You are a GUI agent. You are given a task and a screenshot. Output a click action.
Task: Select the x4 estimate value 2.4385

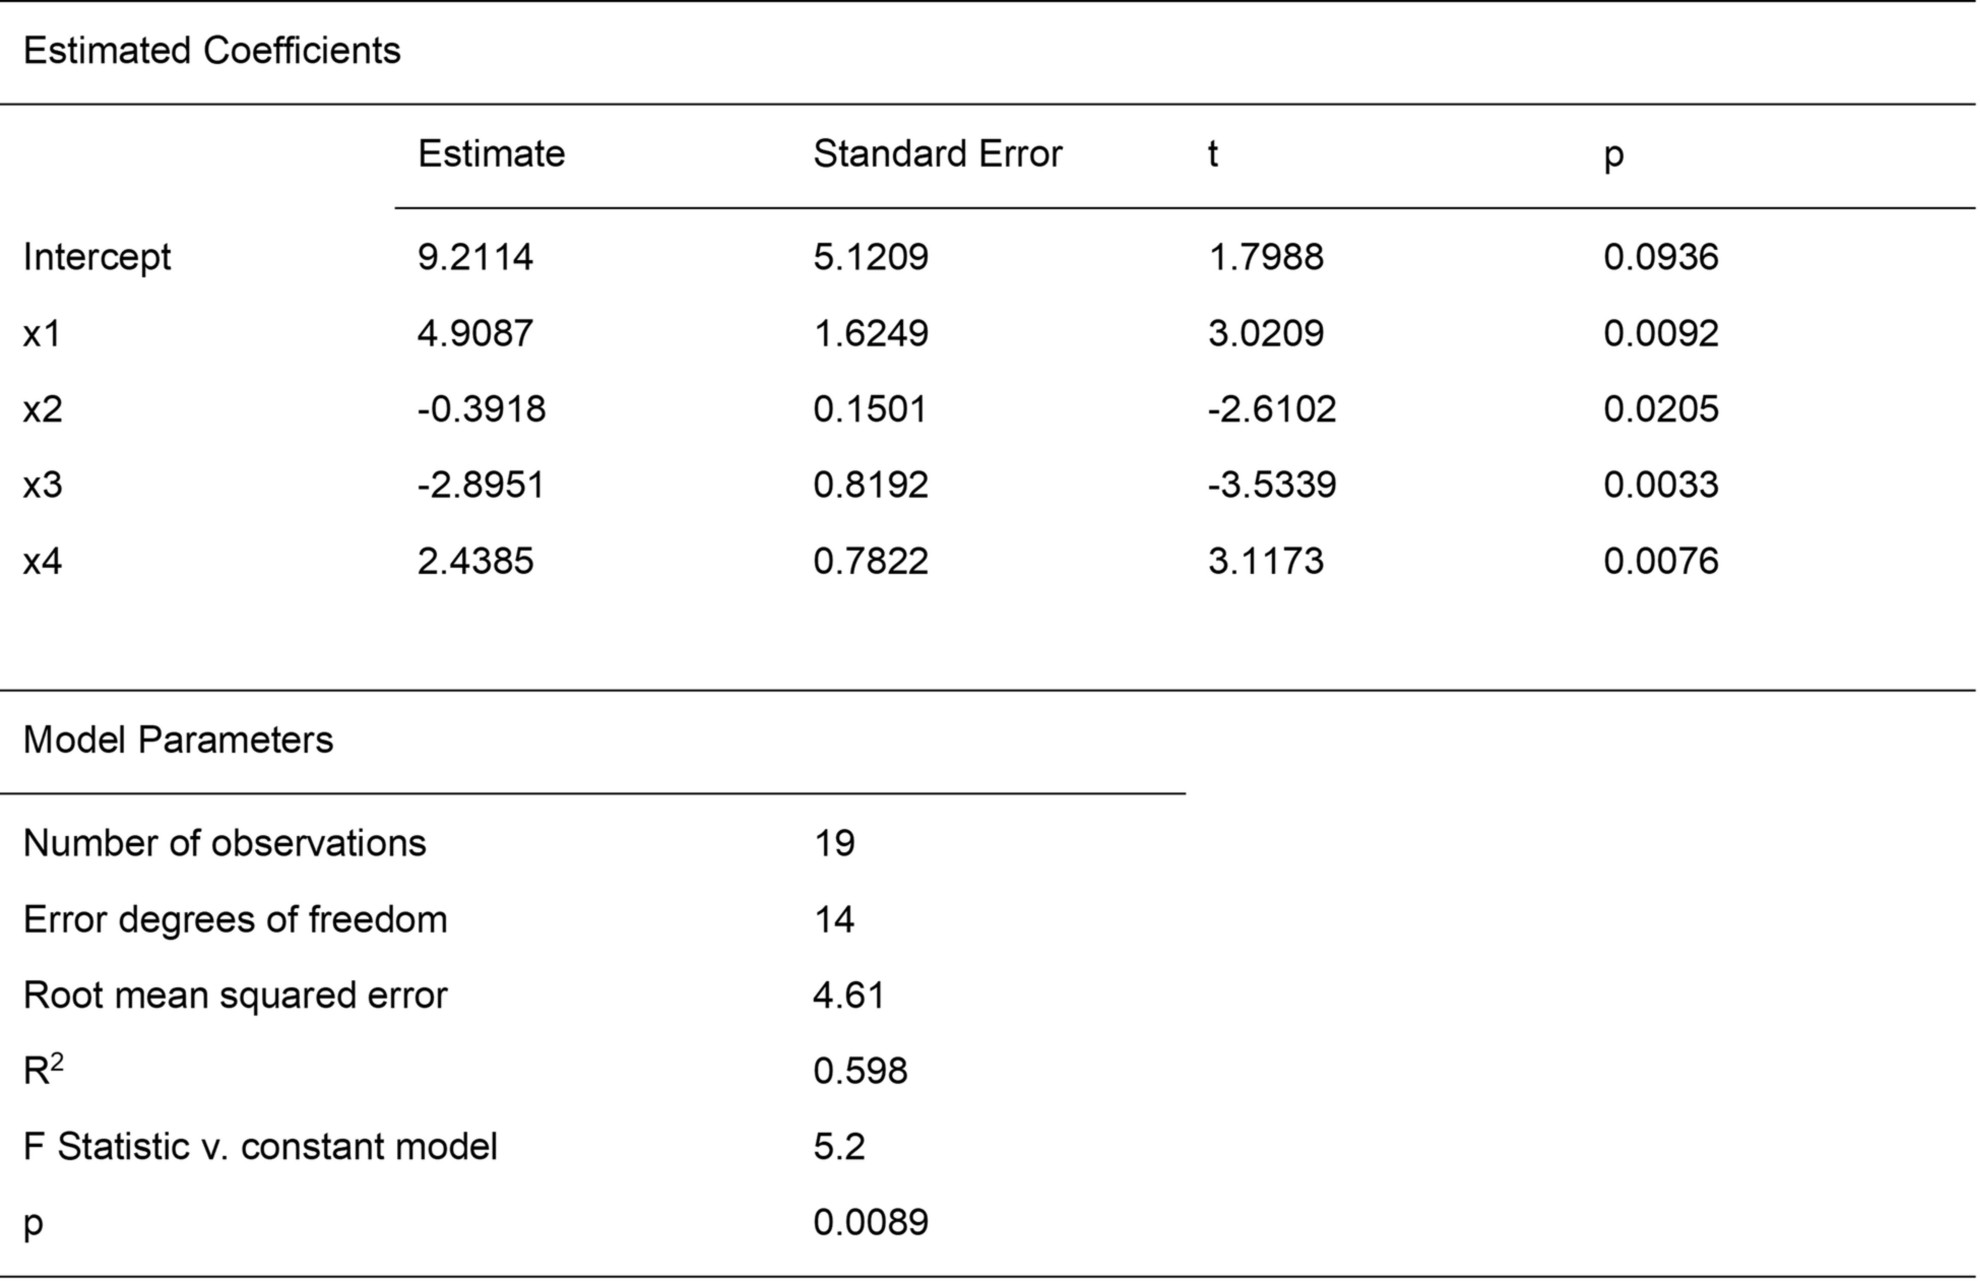475,562
